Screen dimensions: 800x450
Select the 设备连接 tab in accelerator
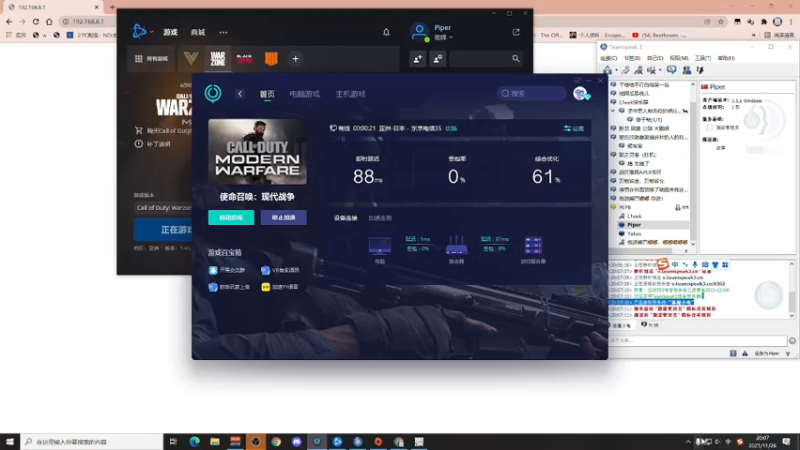345,218
